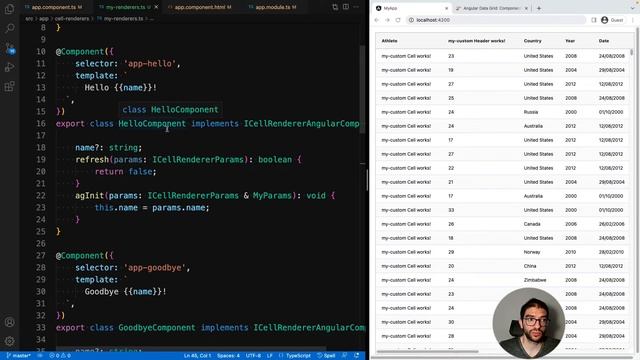
Task: Click the 'my-custom Header works!' column header
Action: (x=476, y=41)
